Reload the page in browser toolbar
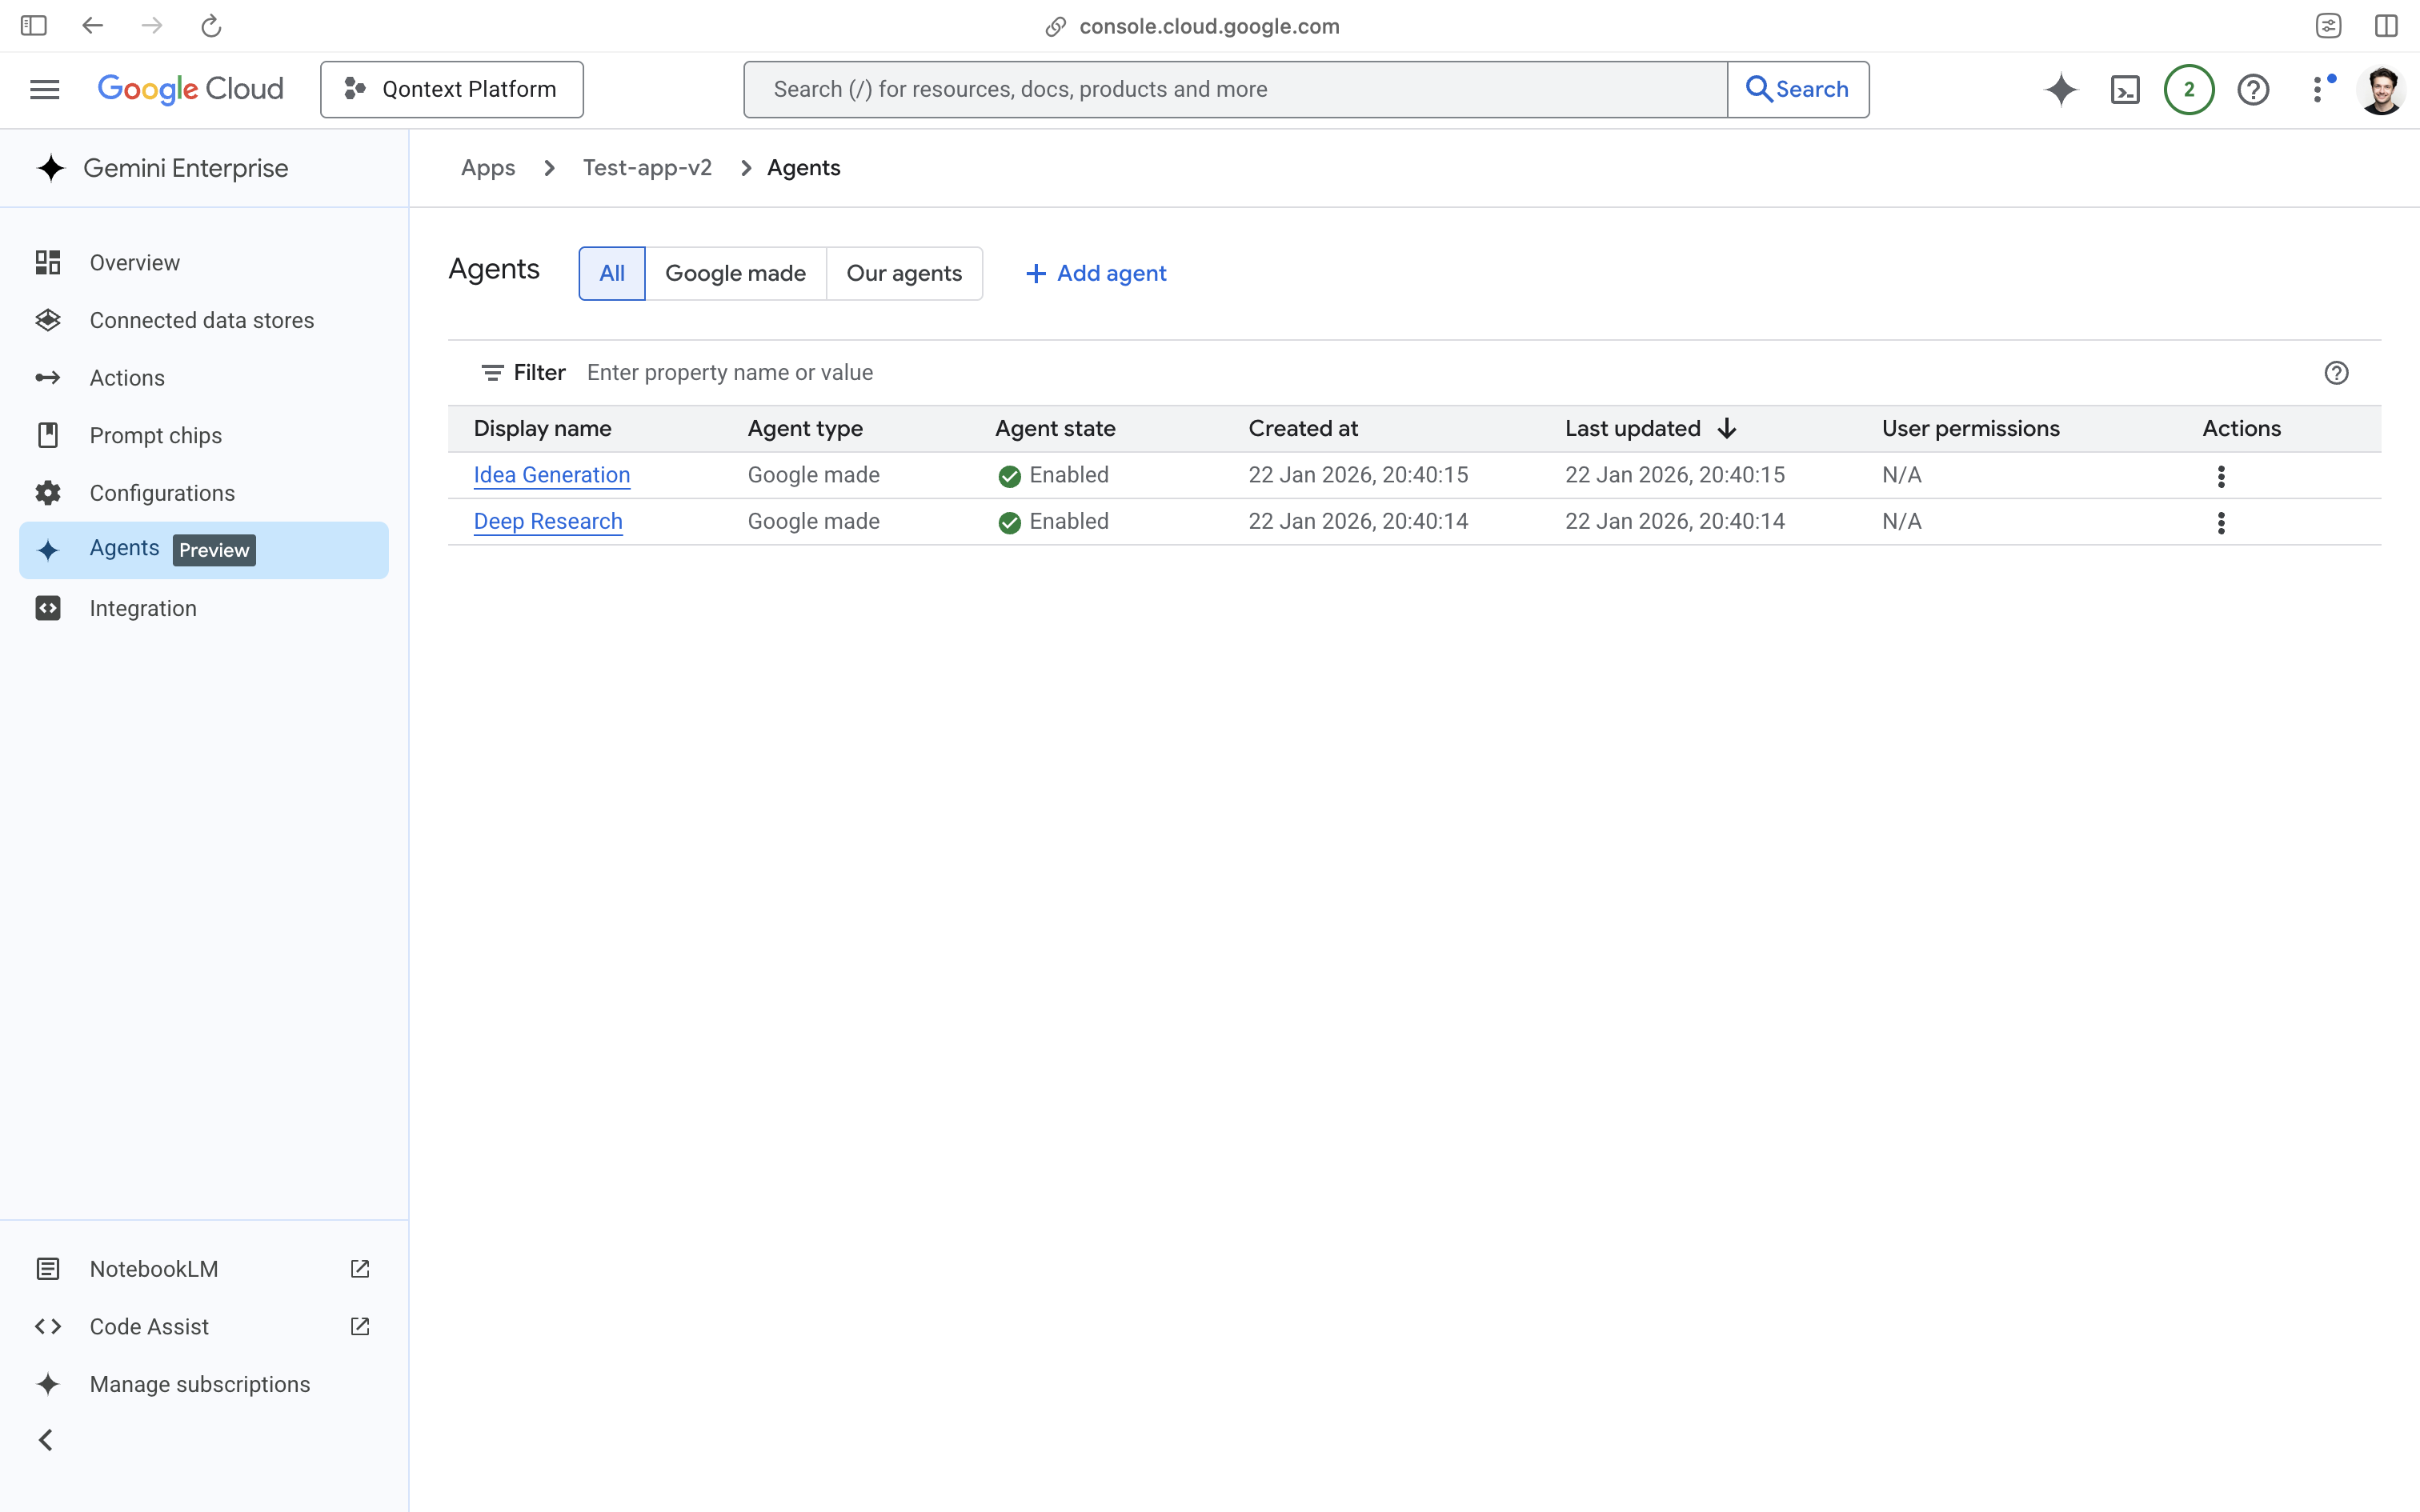Image resolution: width=2420 pixels, height=1512 pixels. pyautogui.click(x=211, y=26)
